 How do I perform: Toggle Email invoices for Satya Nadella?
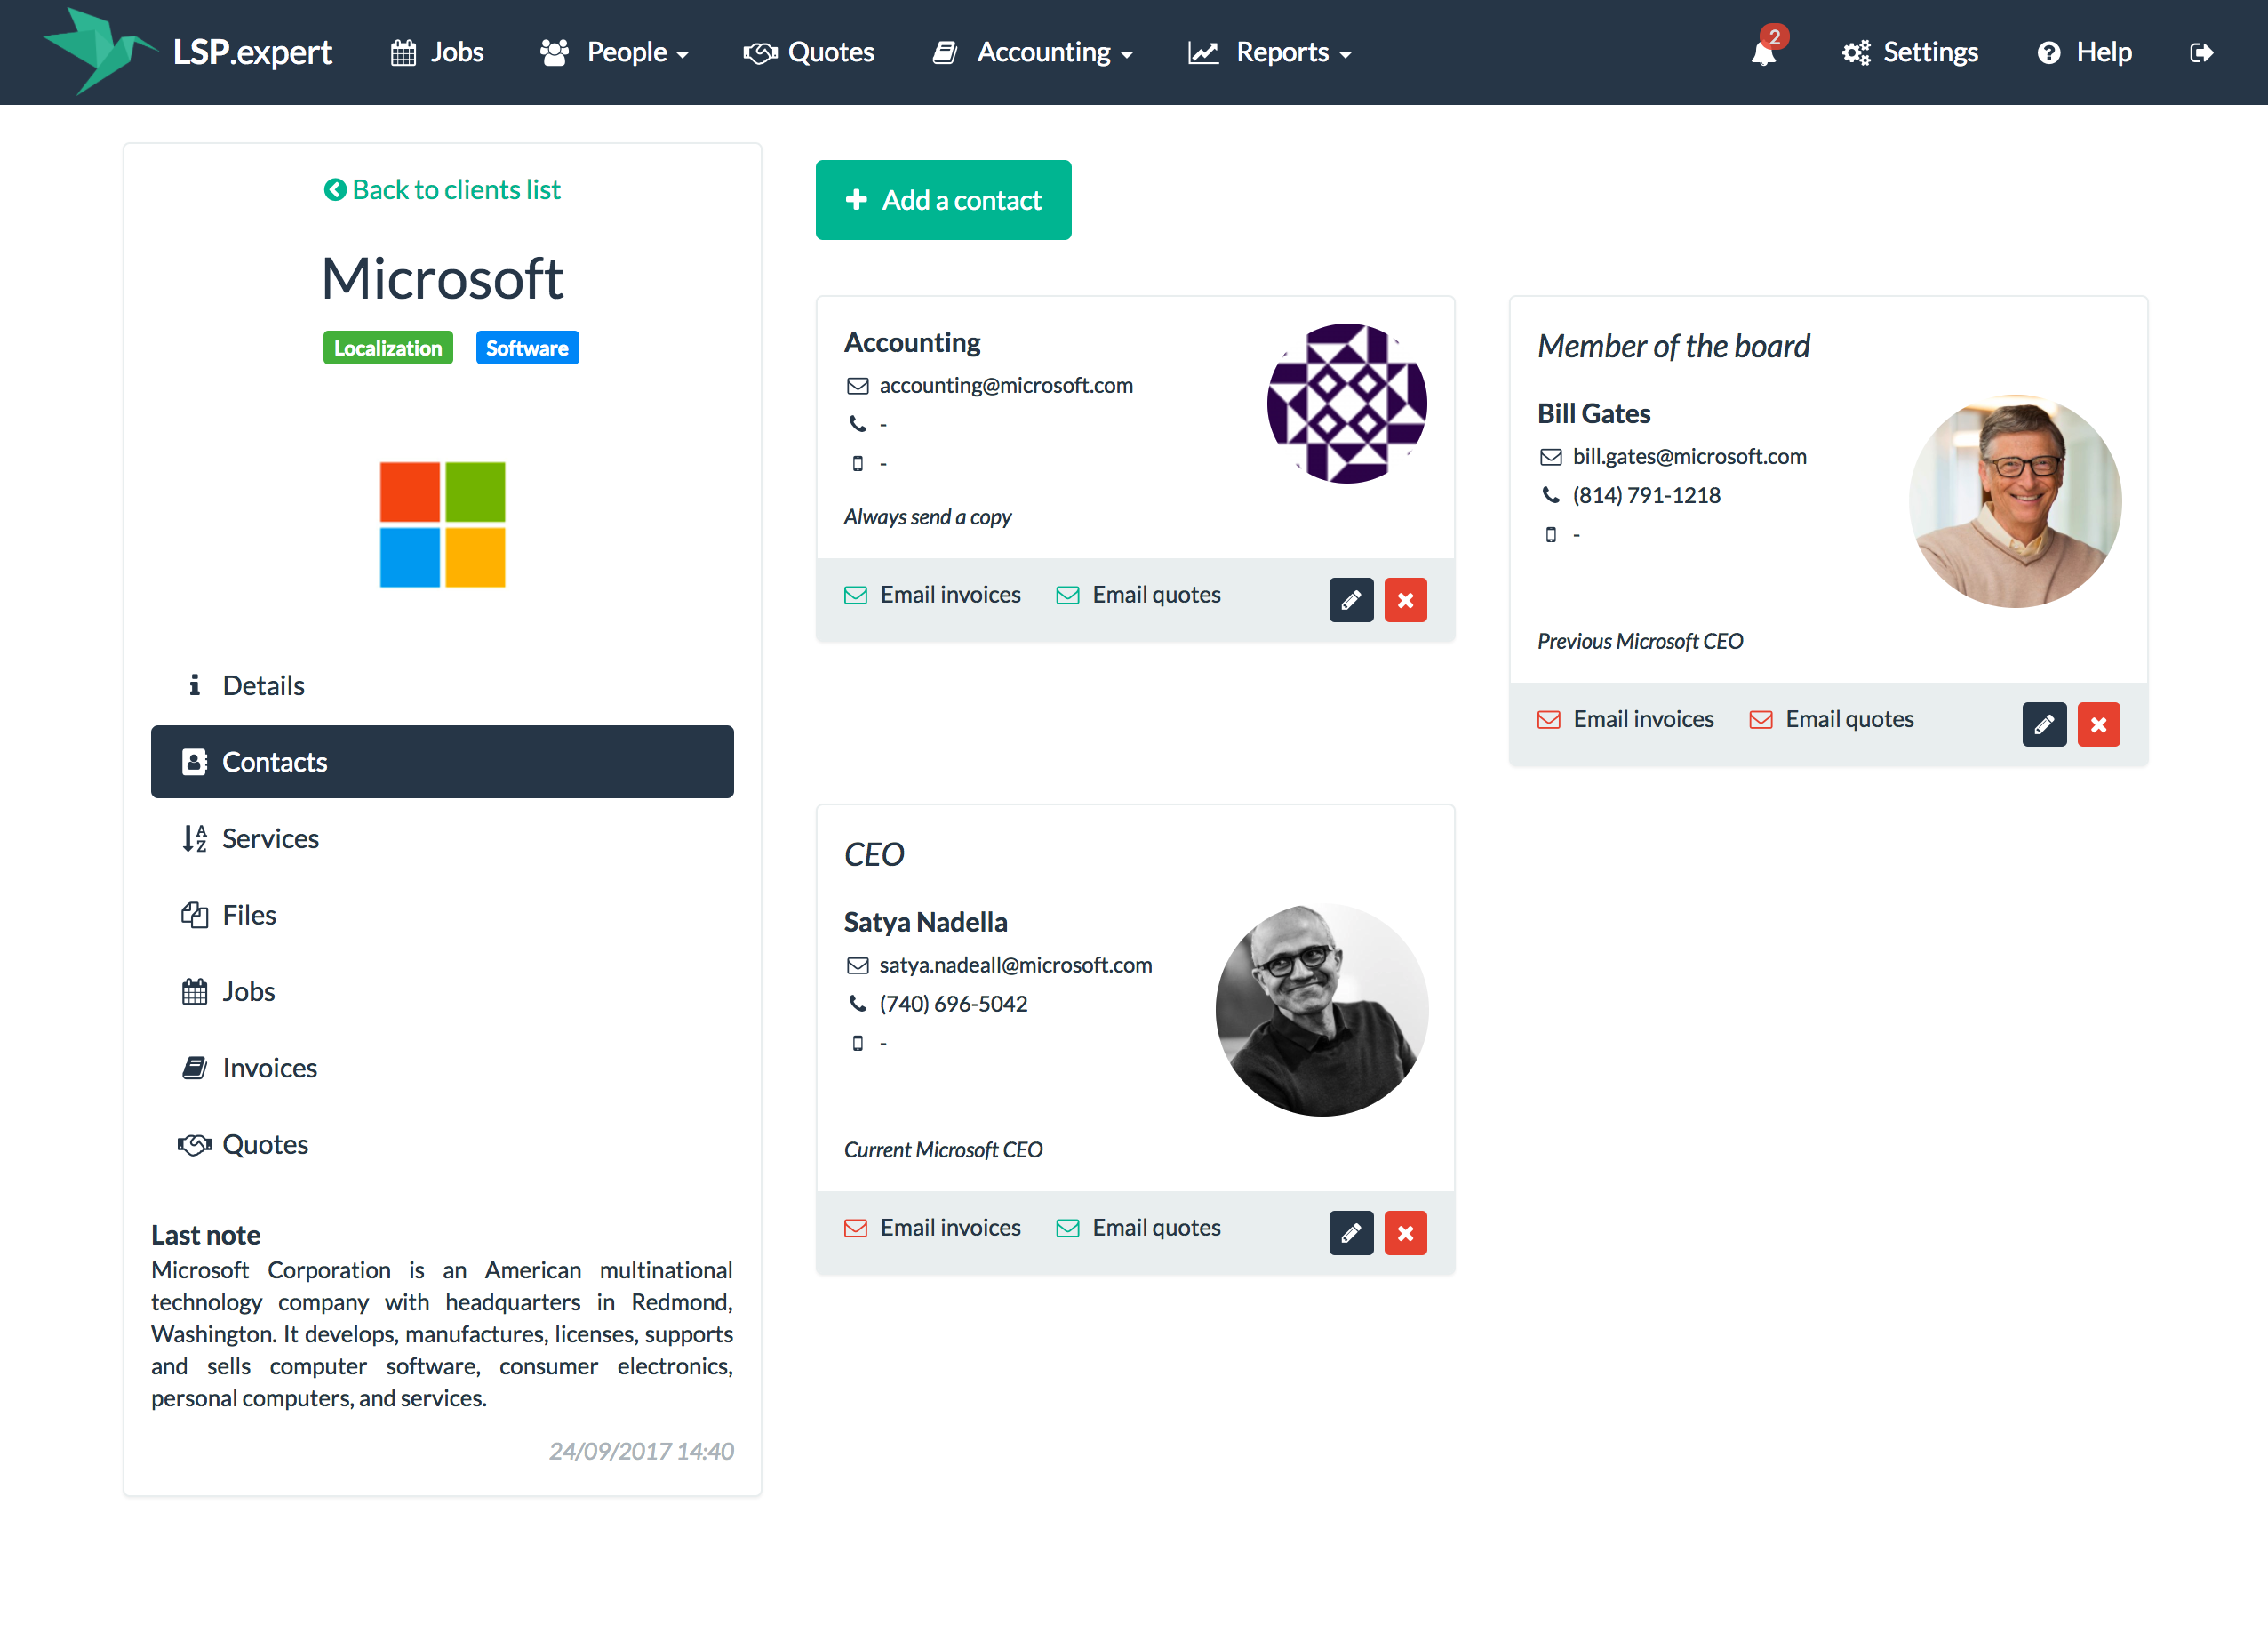(933, 1228)
